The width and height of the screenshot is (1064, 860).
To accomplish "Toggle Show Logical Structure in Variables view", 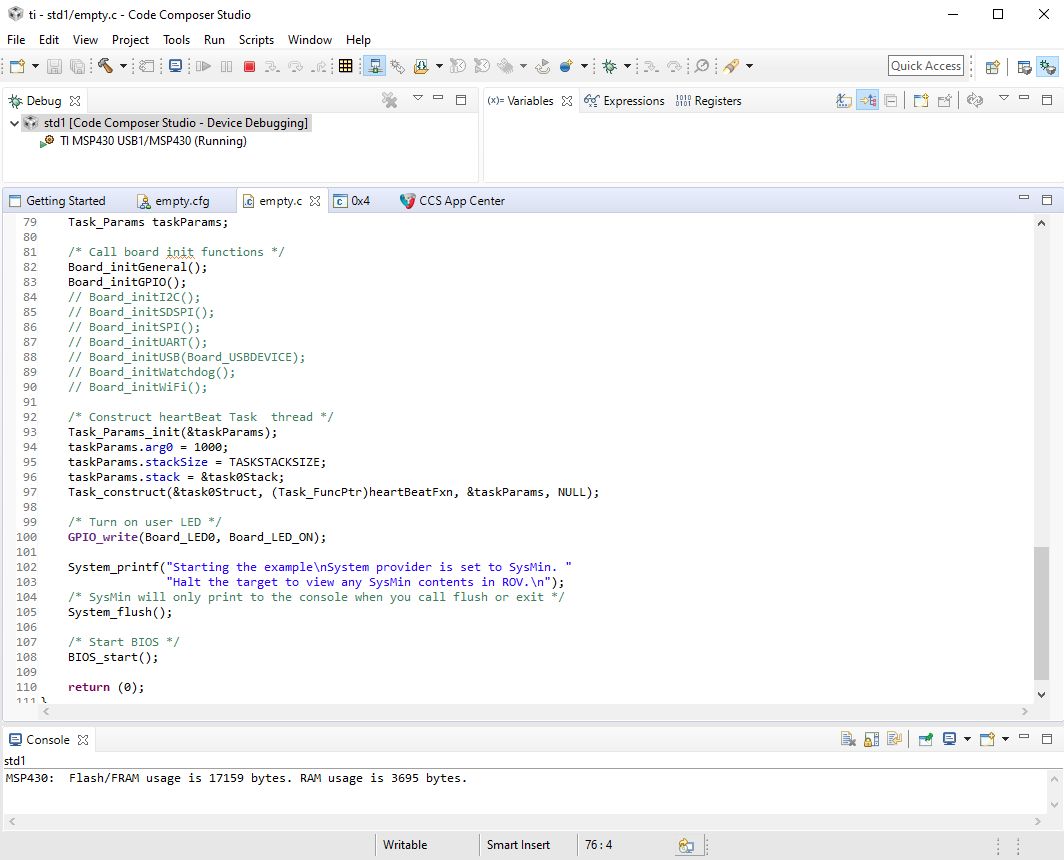I will 867,100.
